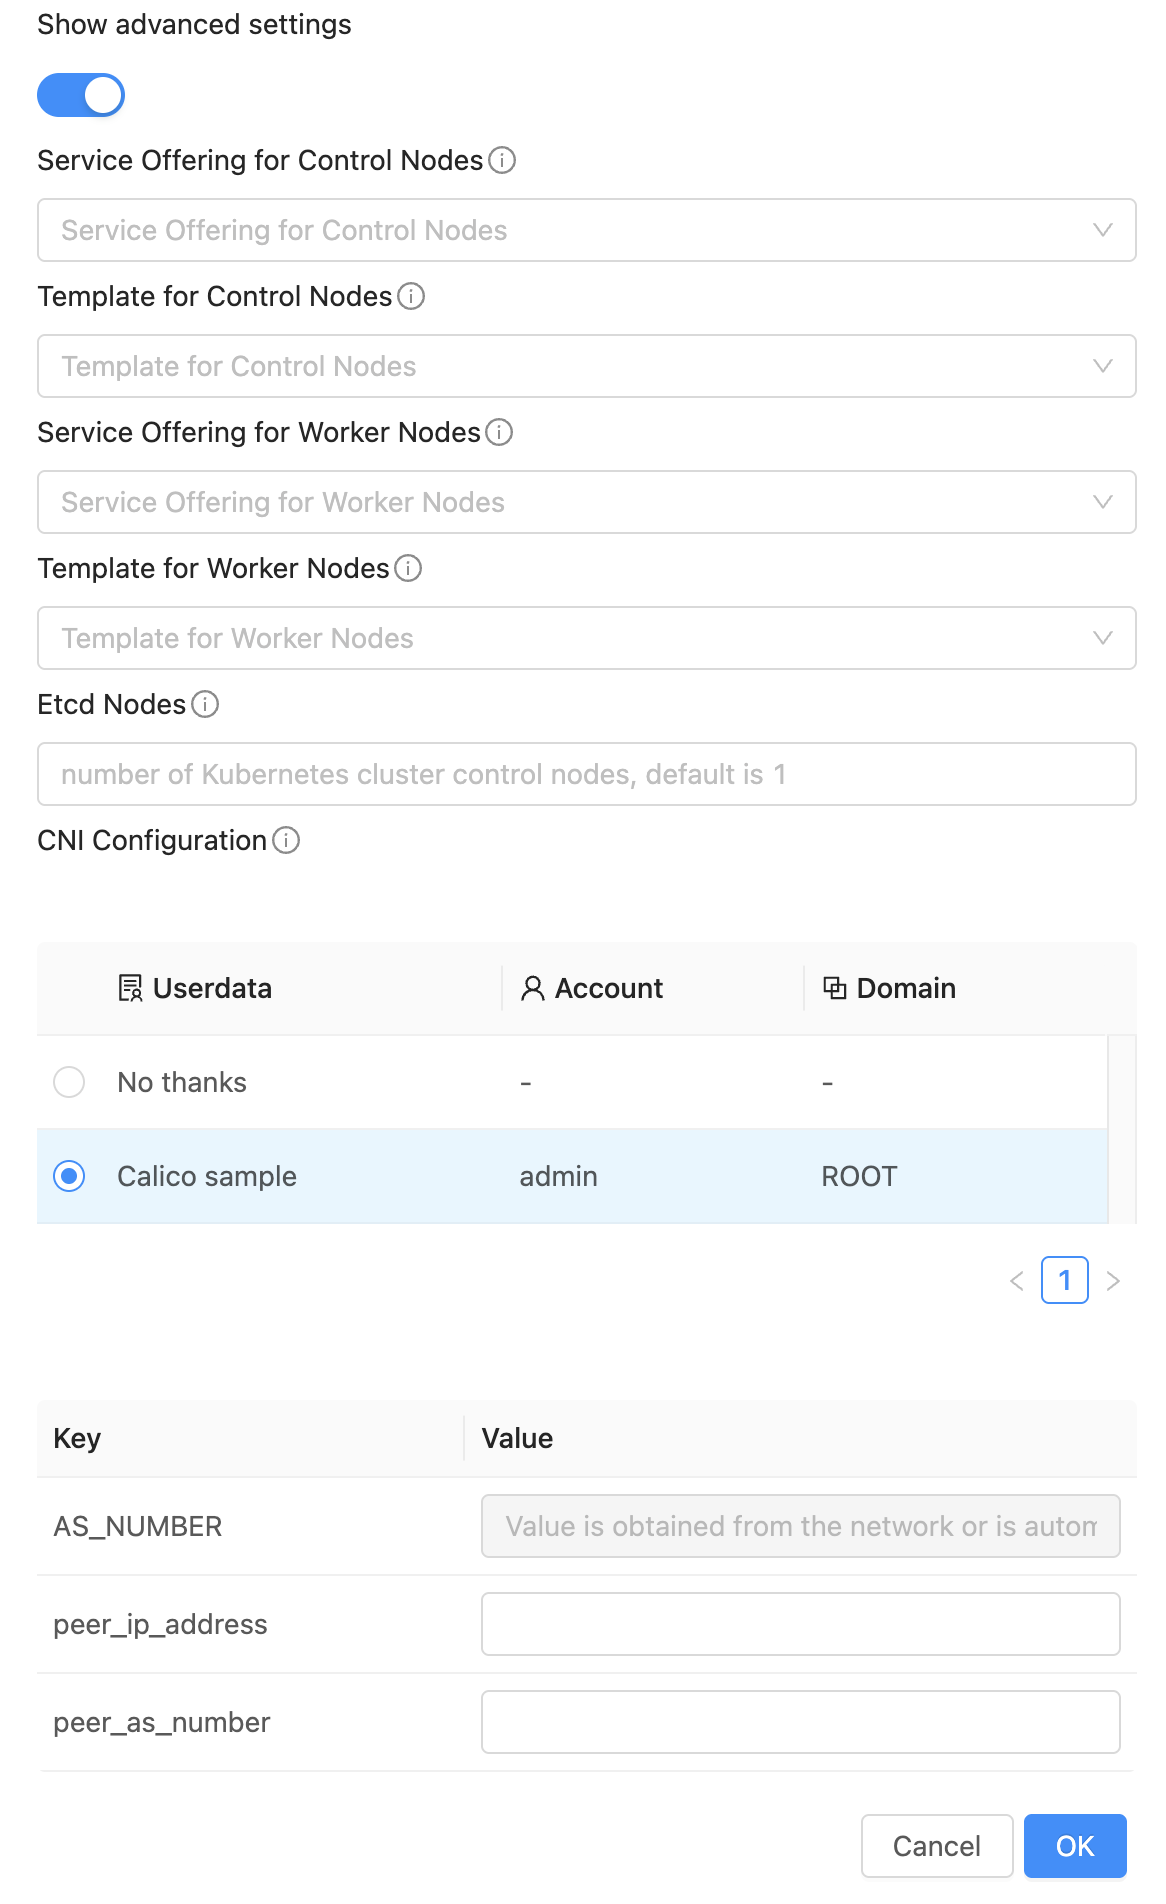
Task: Click info icon beside Template for Control Nodes
Action: (411, 296)
